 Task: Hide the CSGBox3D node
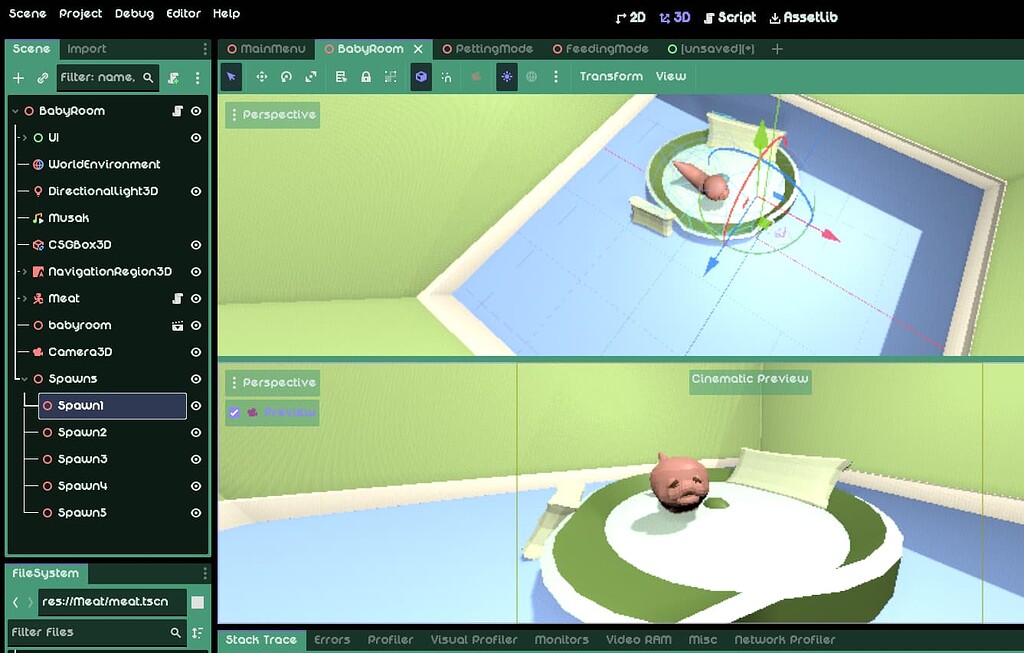pyautogui.click(x=196, y=245)
